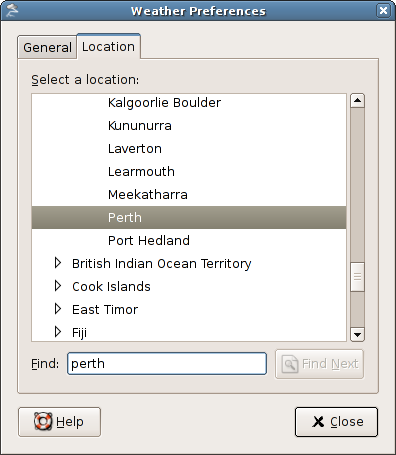Screen dimensions: 396x455
Task: Click the lifebuoy icon on Help button
Action: 43,421
